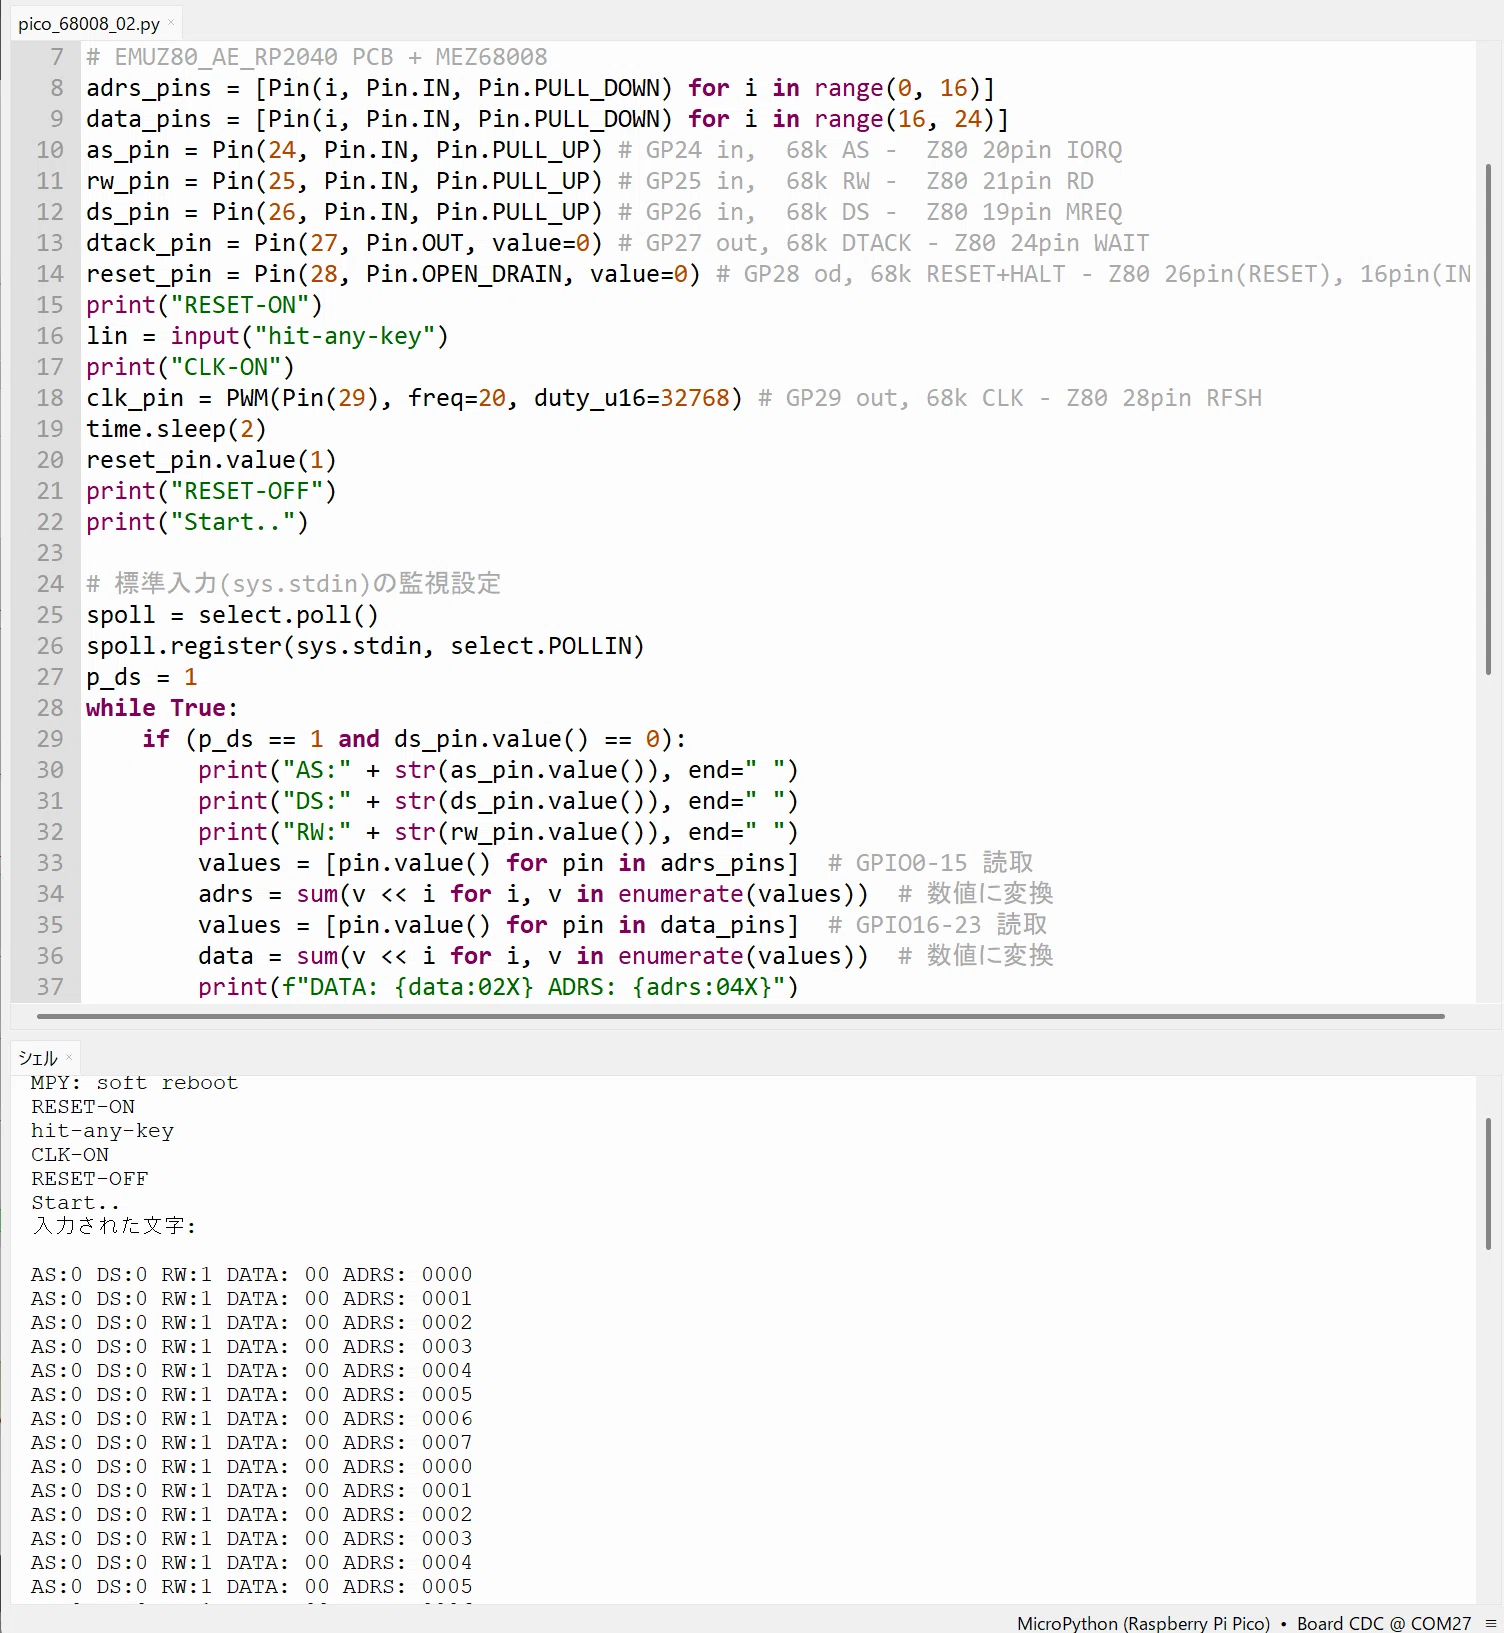
Task: Click the spoll.register(sys.stdin, select.POLLIN) line
Action: (x=365, y=646)
